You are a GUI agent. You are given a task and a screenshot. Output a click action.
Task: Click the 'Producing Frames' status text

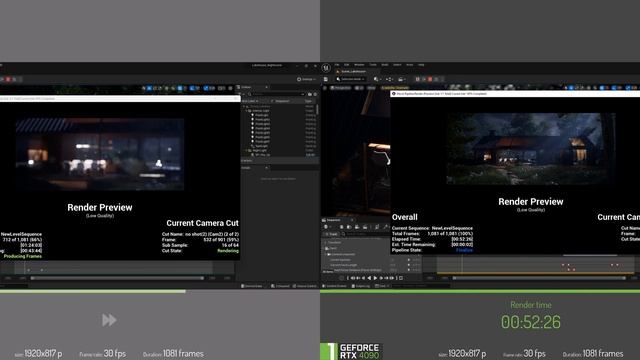tap(23, 256)
